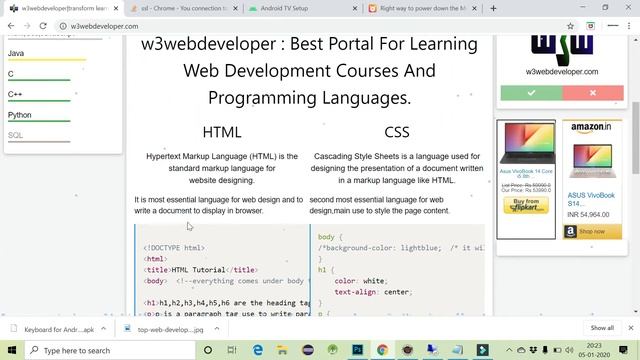Click the page vertical scrollbar thumb
This screenshot has width=640, height=360.
pyautogui.click(x=636, y=138)
